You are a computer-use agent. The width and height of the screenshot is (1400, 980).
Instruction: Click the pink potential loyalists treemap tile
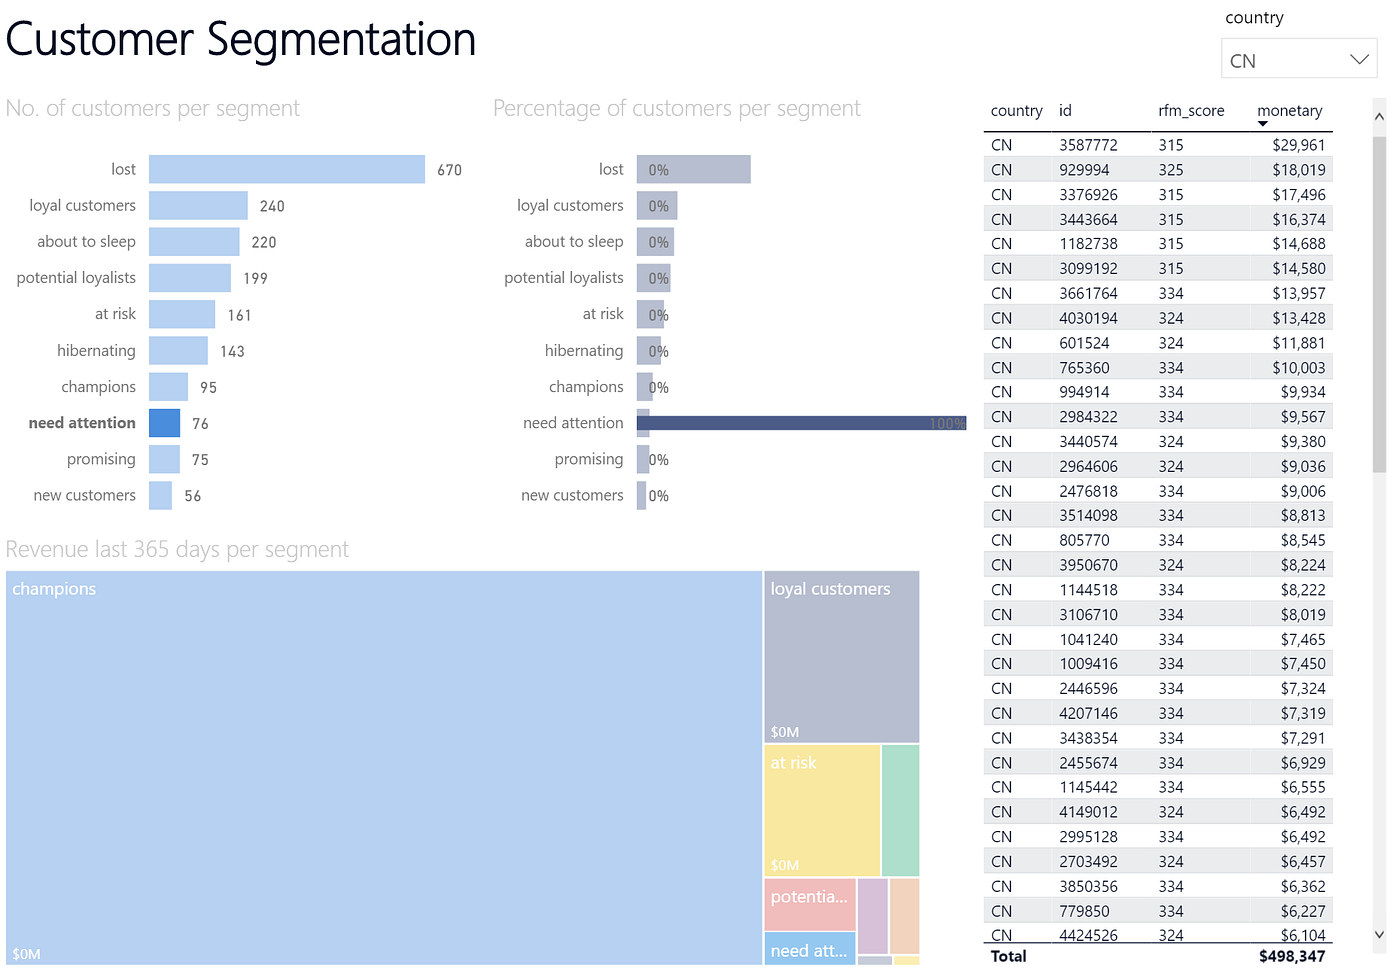pyautogui.click(x=809, y=903)
